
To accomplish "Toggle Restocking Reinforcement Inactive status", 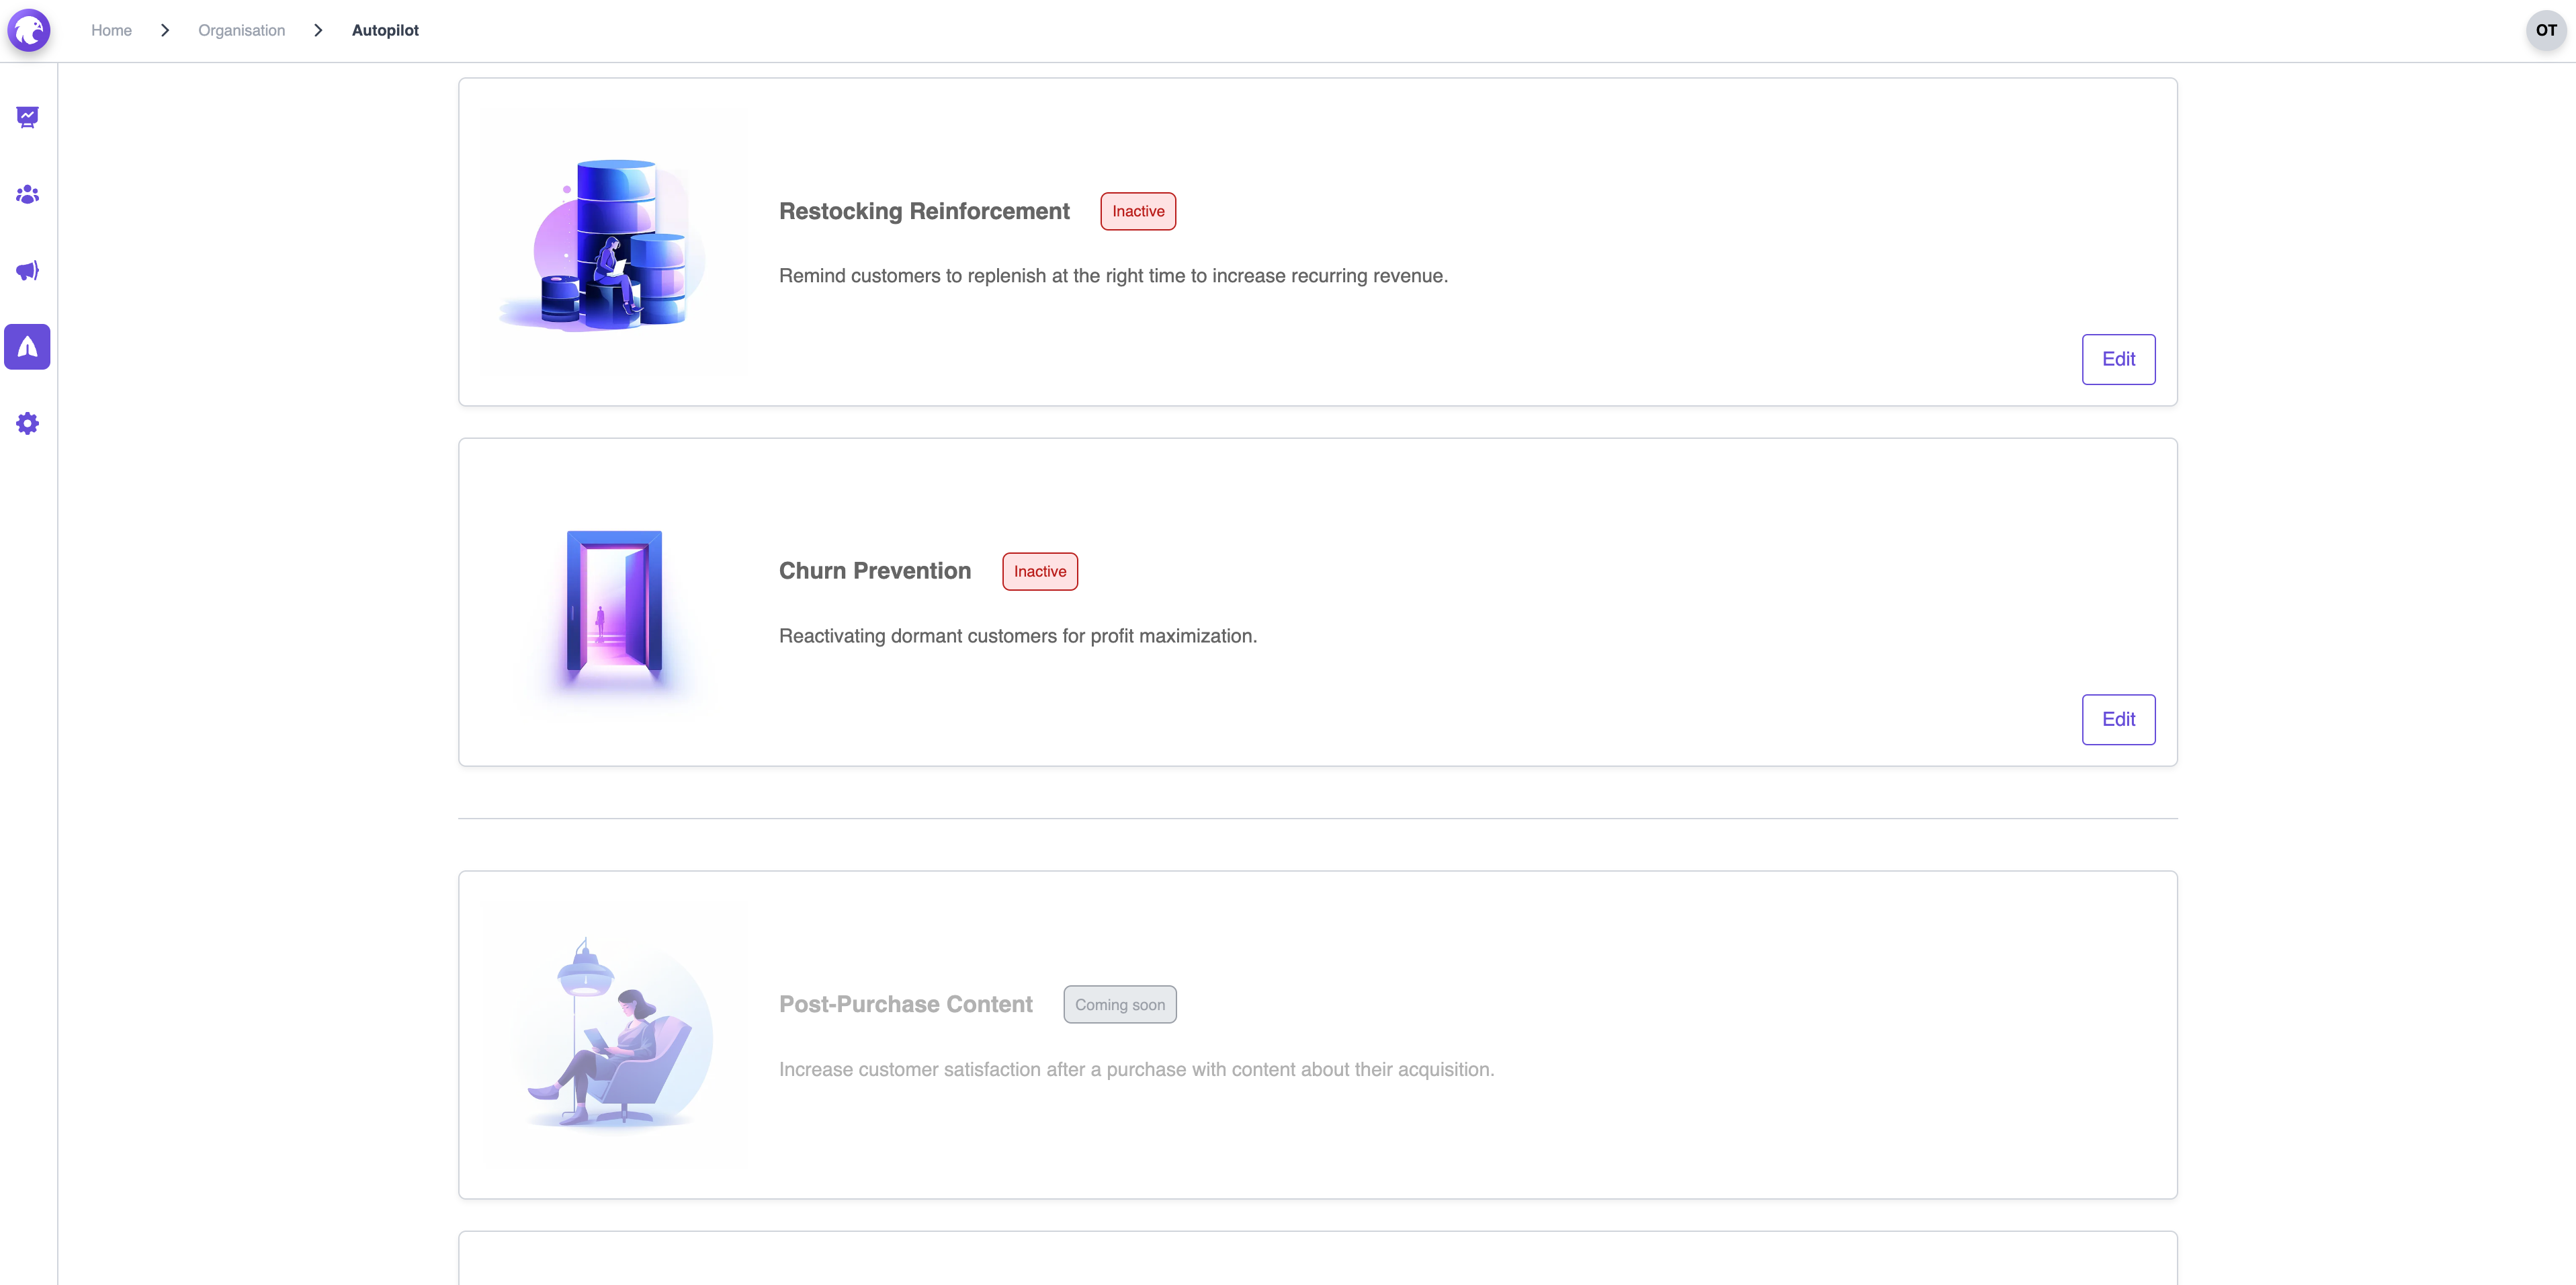I will click(1137, 210).
